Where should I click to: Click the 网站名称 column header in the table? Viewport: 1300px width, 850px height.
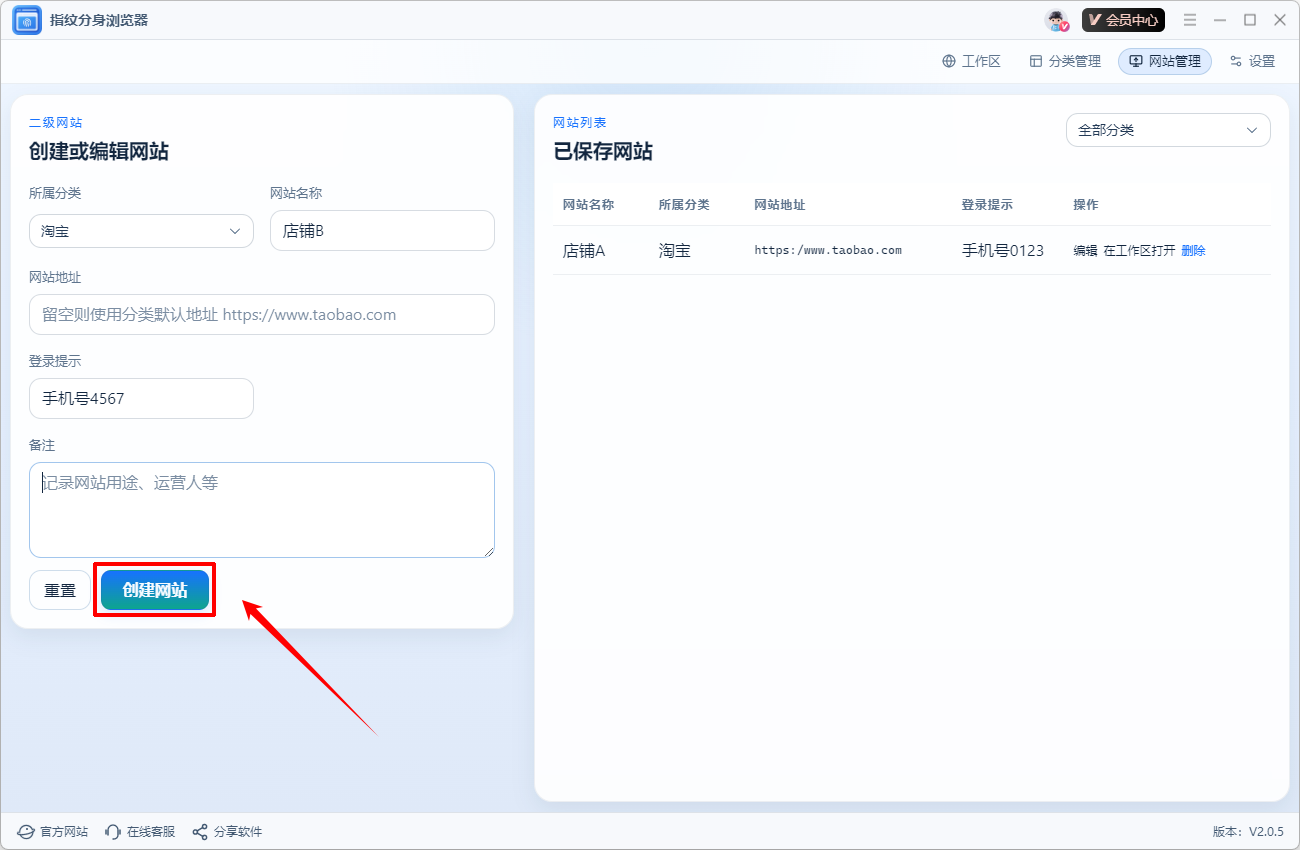point(588,204)
